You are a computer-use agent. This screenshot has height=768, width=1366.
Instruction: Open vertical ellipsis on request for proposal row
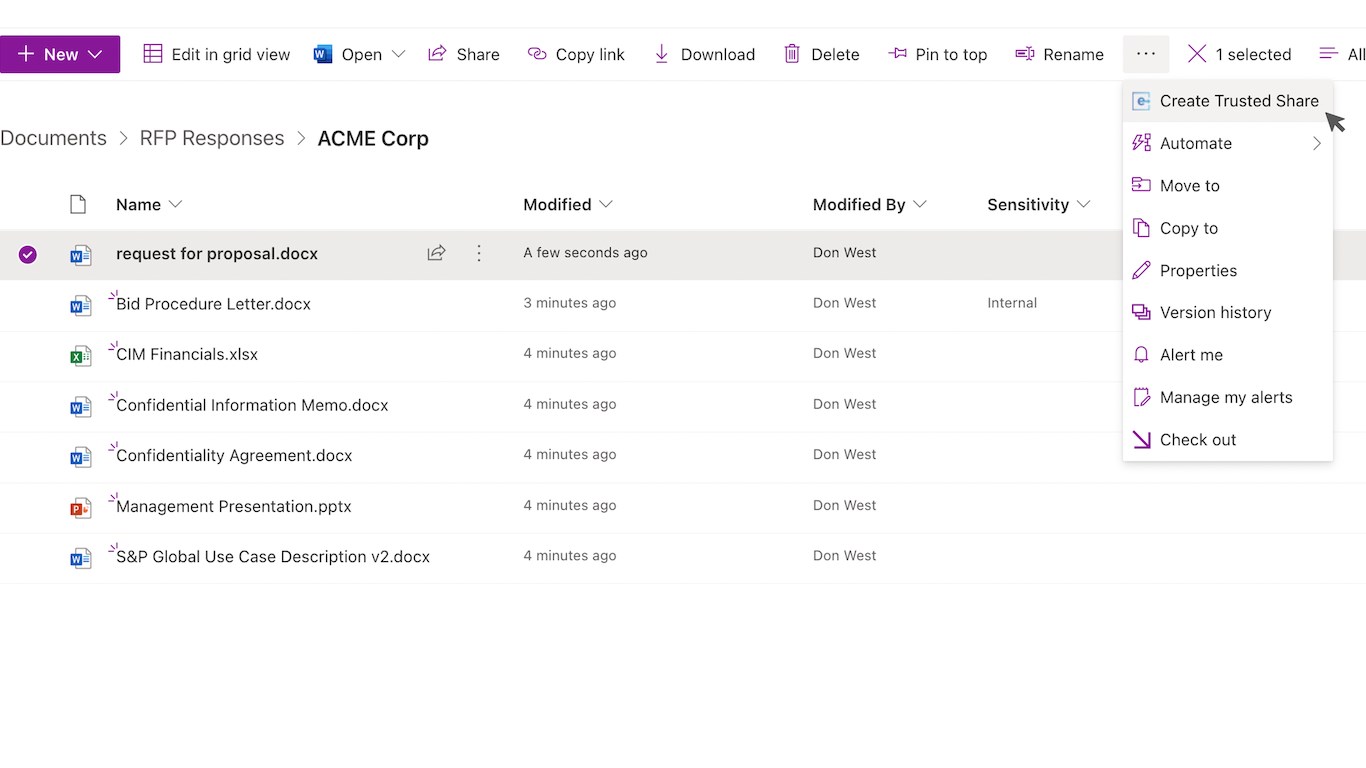click(479, 253)
